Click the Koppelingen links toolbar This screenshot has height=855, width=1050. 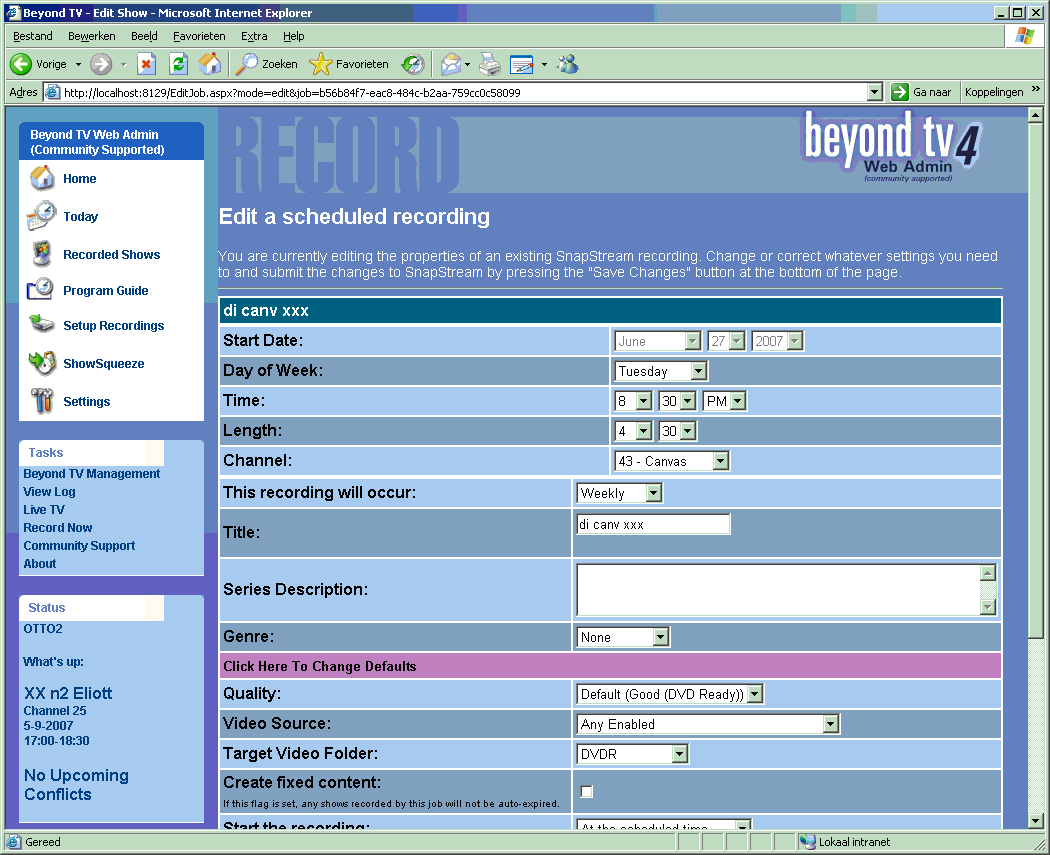[994, 92]
